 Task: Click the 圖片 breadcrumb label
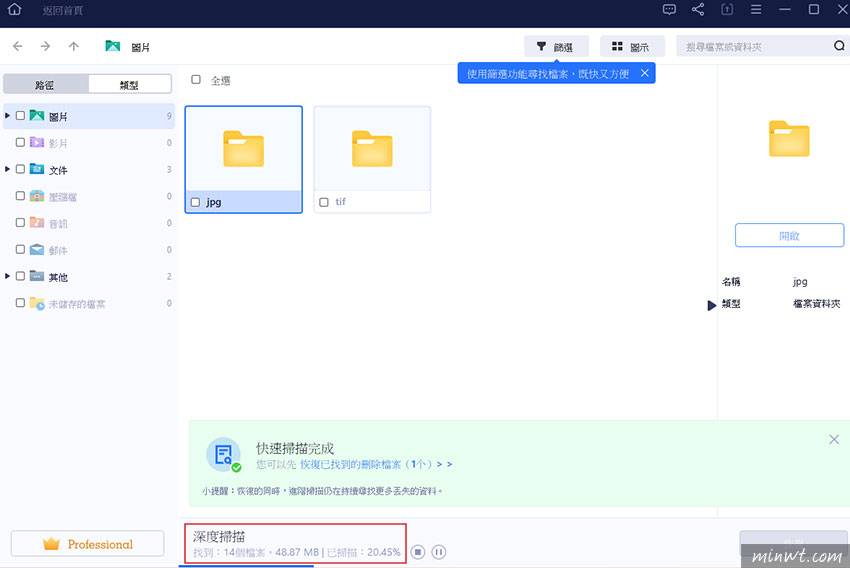pos(140,47)
